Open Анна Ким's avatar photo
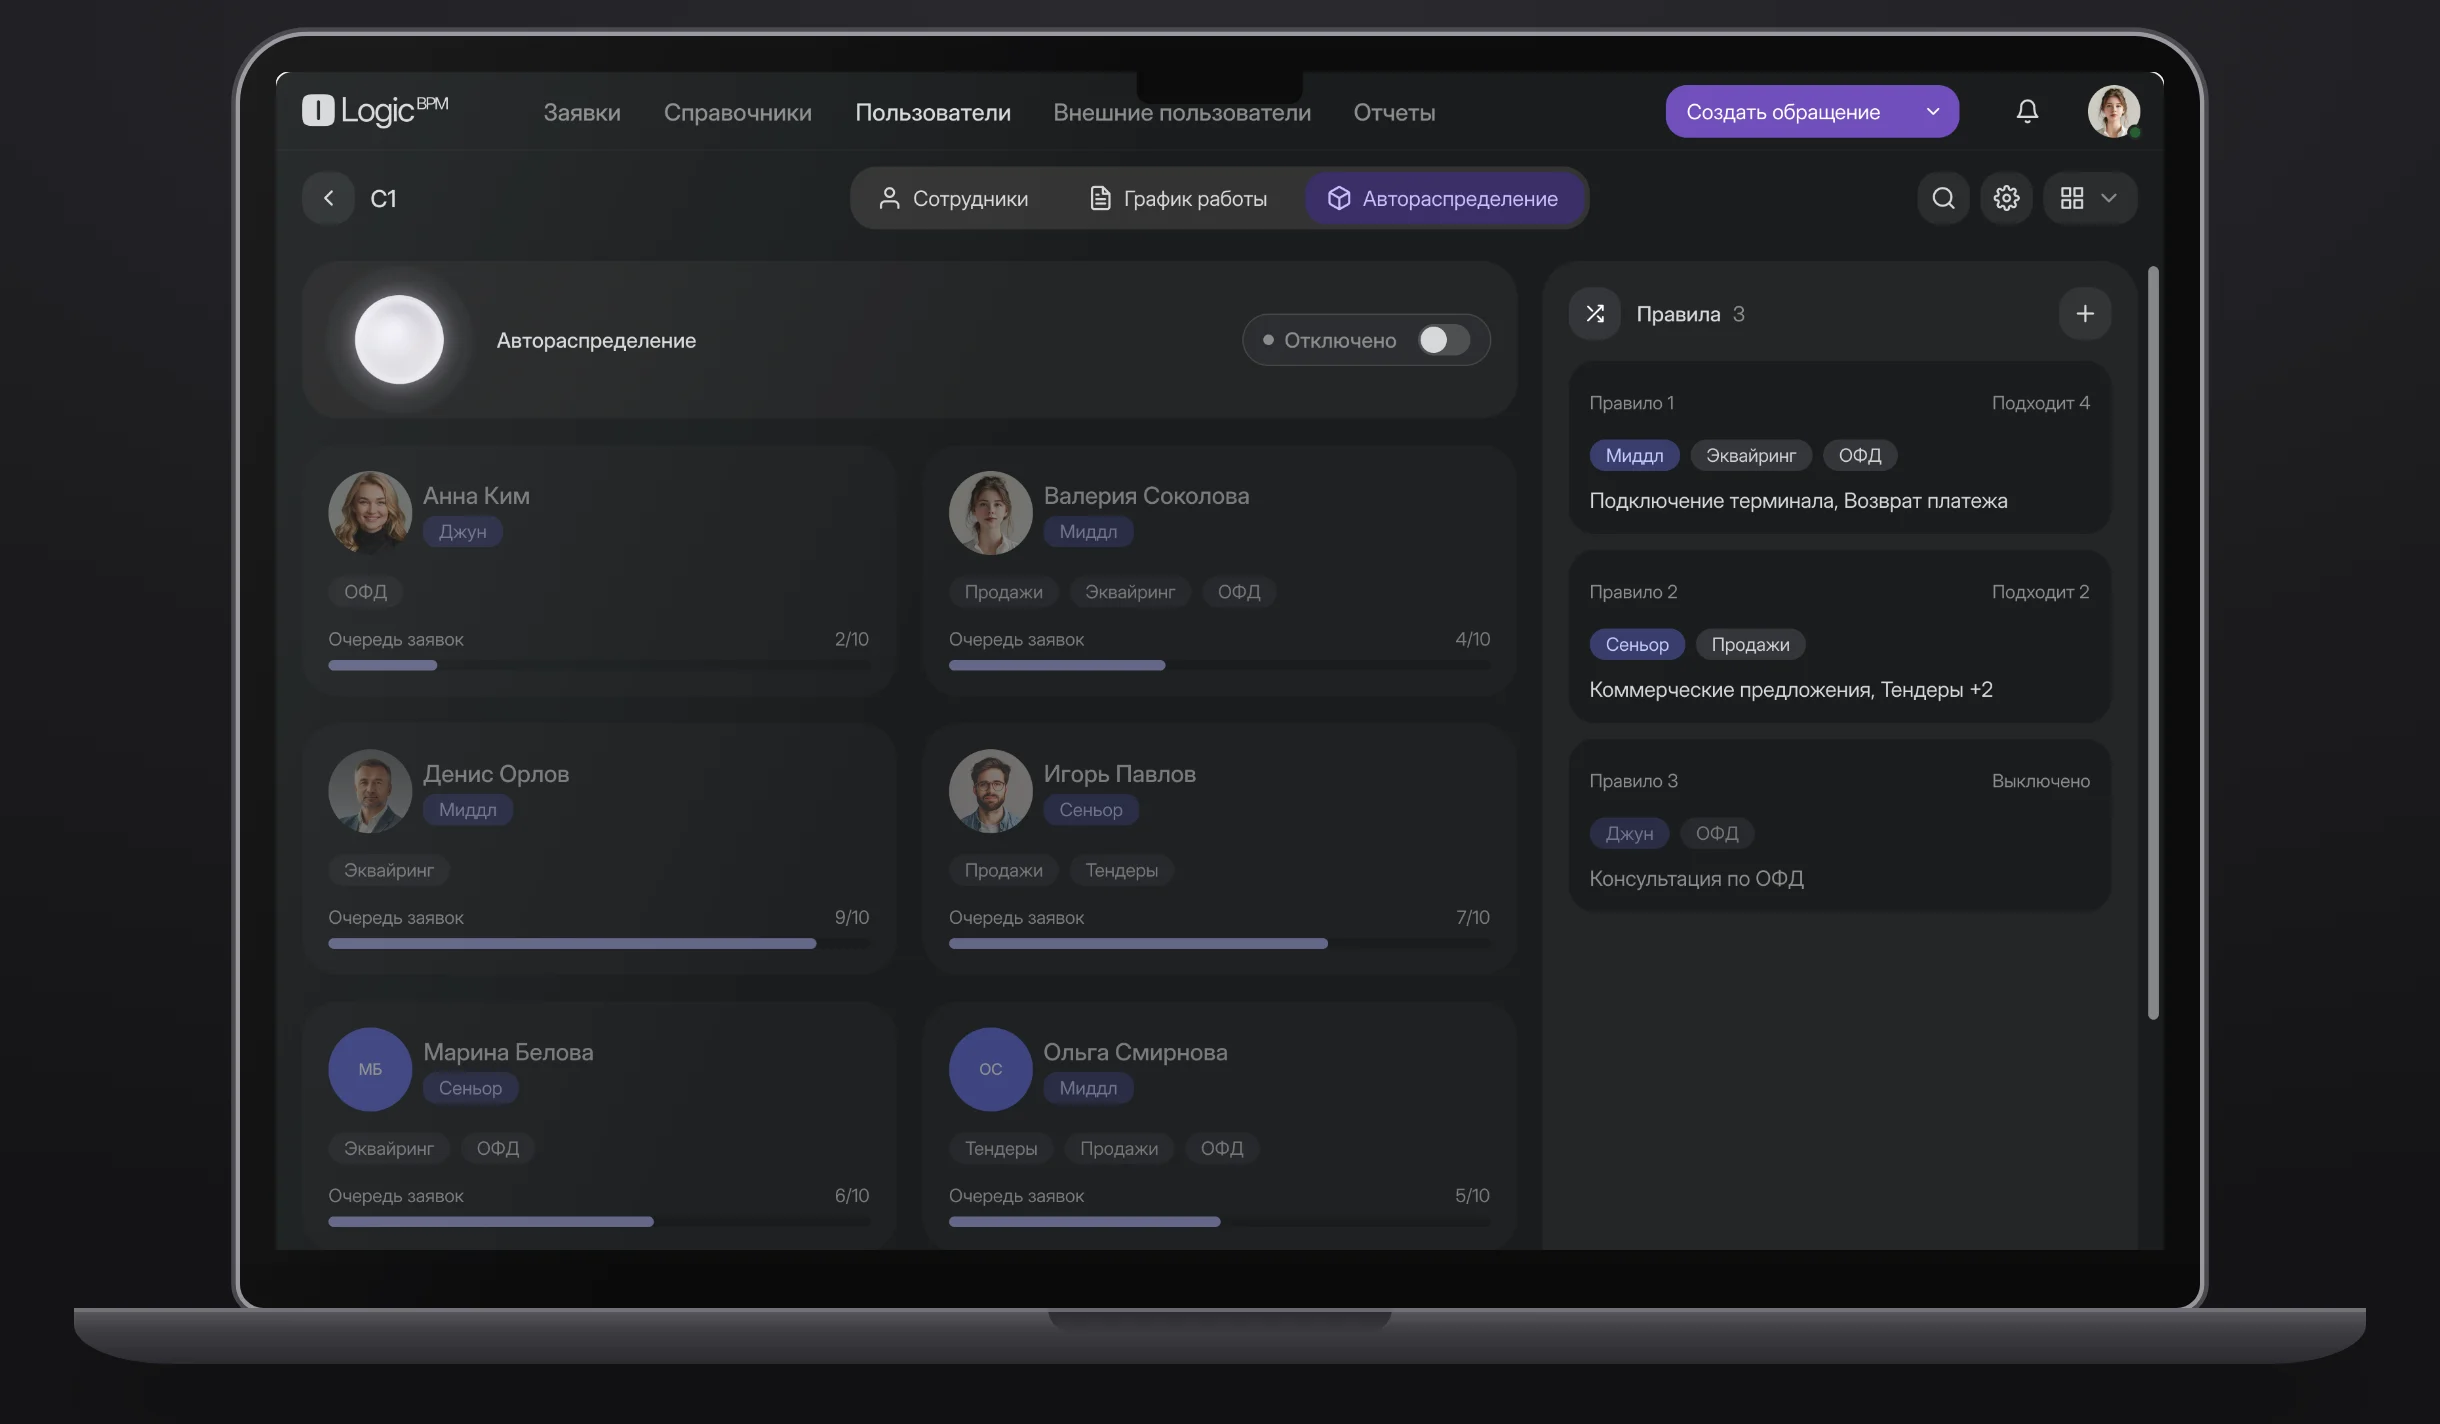 point(370,512)
